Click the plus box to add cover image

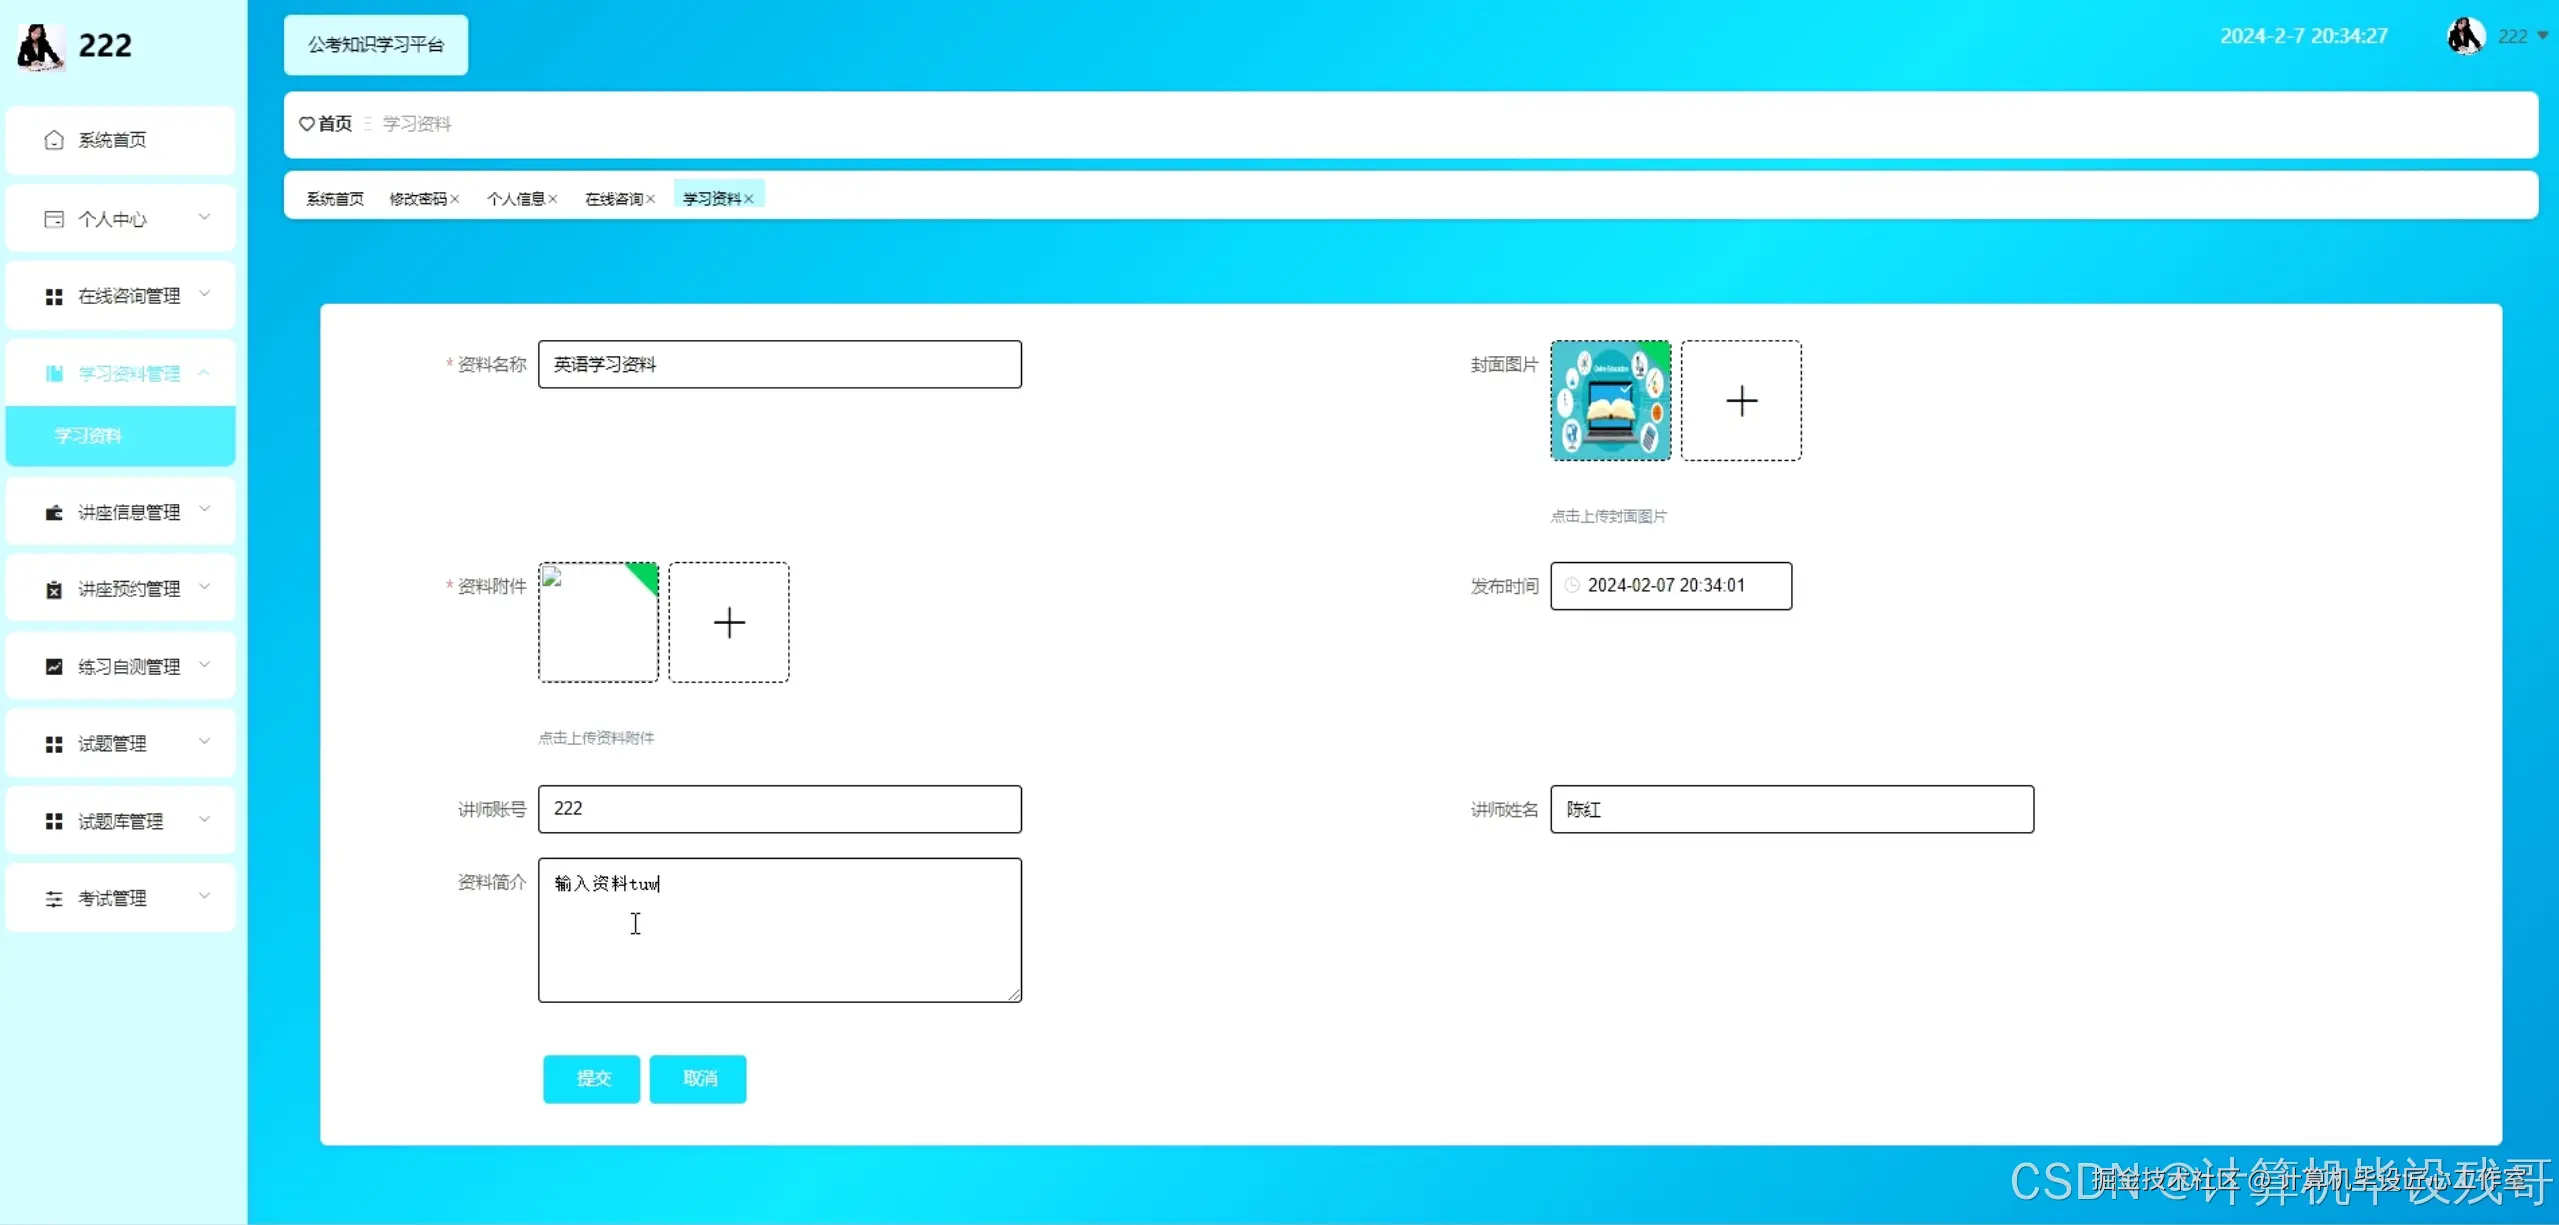tap(1740, 401)
